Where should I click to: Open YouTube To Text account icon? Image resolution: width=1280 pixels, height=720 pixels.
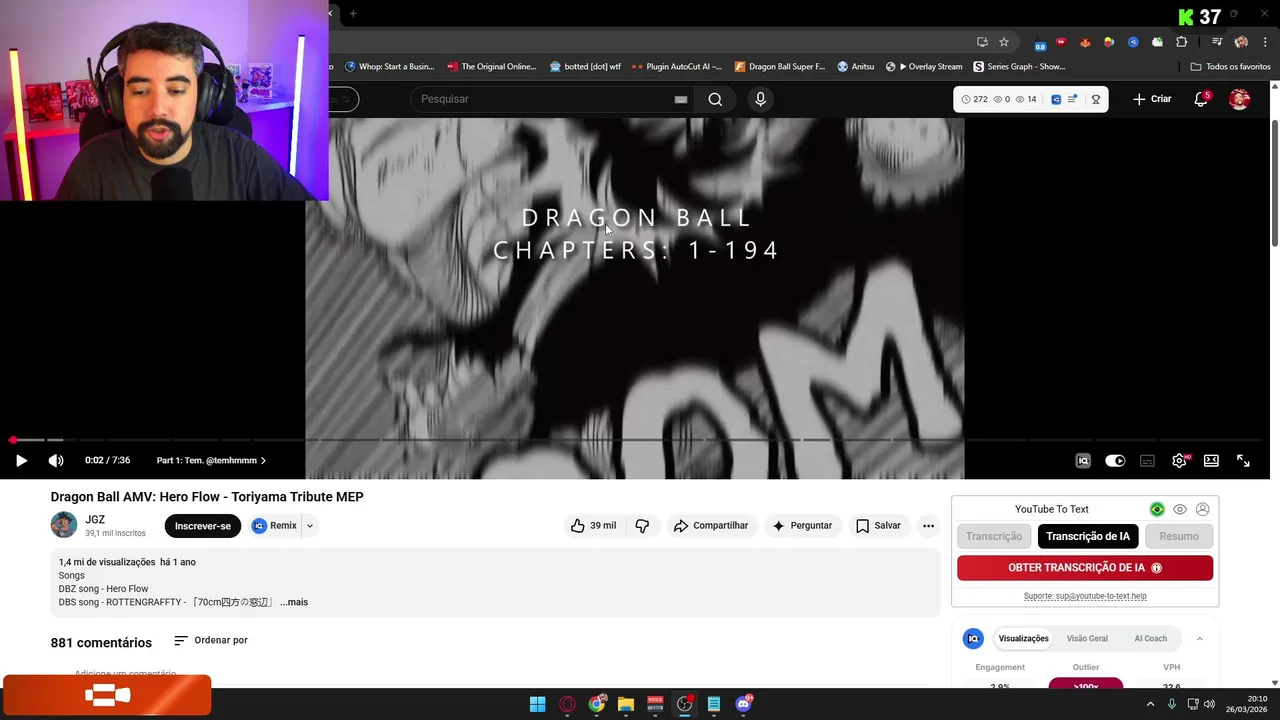click(1203, 509)
